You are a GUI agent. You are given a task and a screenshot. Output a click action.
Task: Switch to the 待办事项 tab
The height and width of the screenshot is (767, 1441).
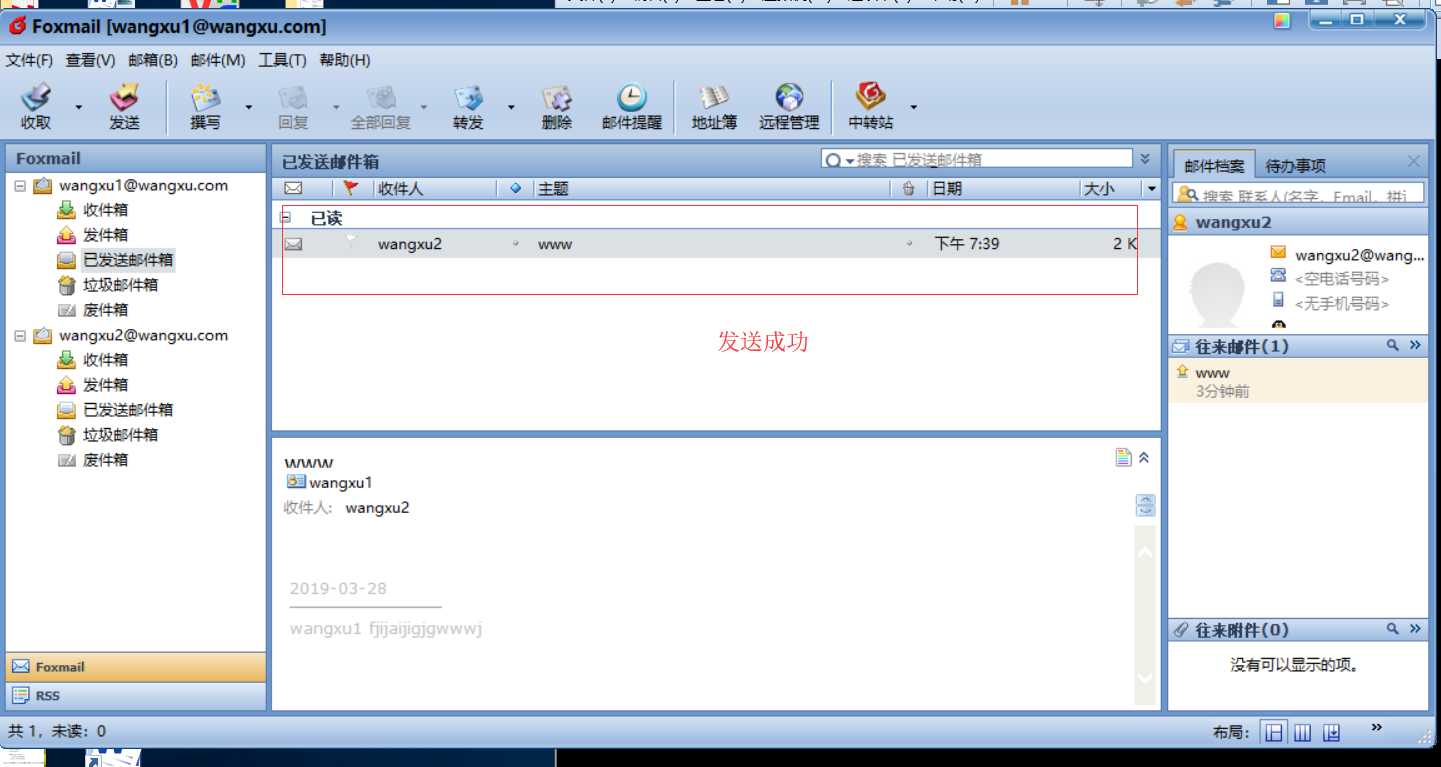(1295, 166)
